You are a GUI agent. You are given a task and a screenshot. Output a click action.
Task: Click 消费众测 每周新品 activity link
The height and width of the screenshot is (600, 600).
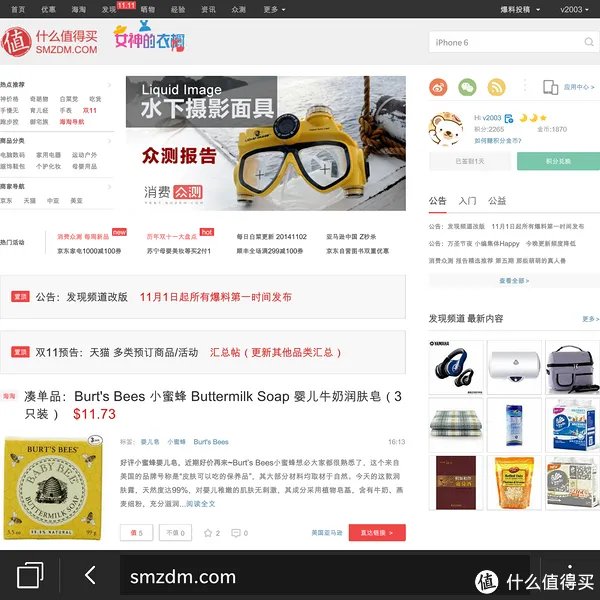point(83,236)
